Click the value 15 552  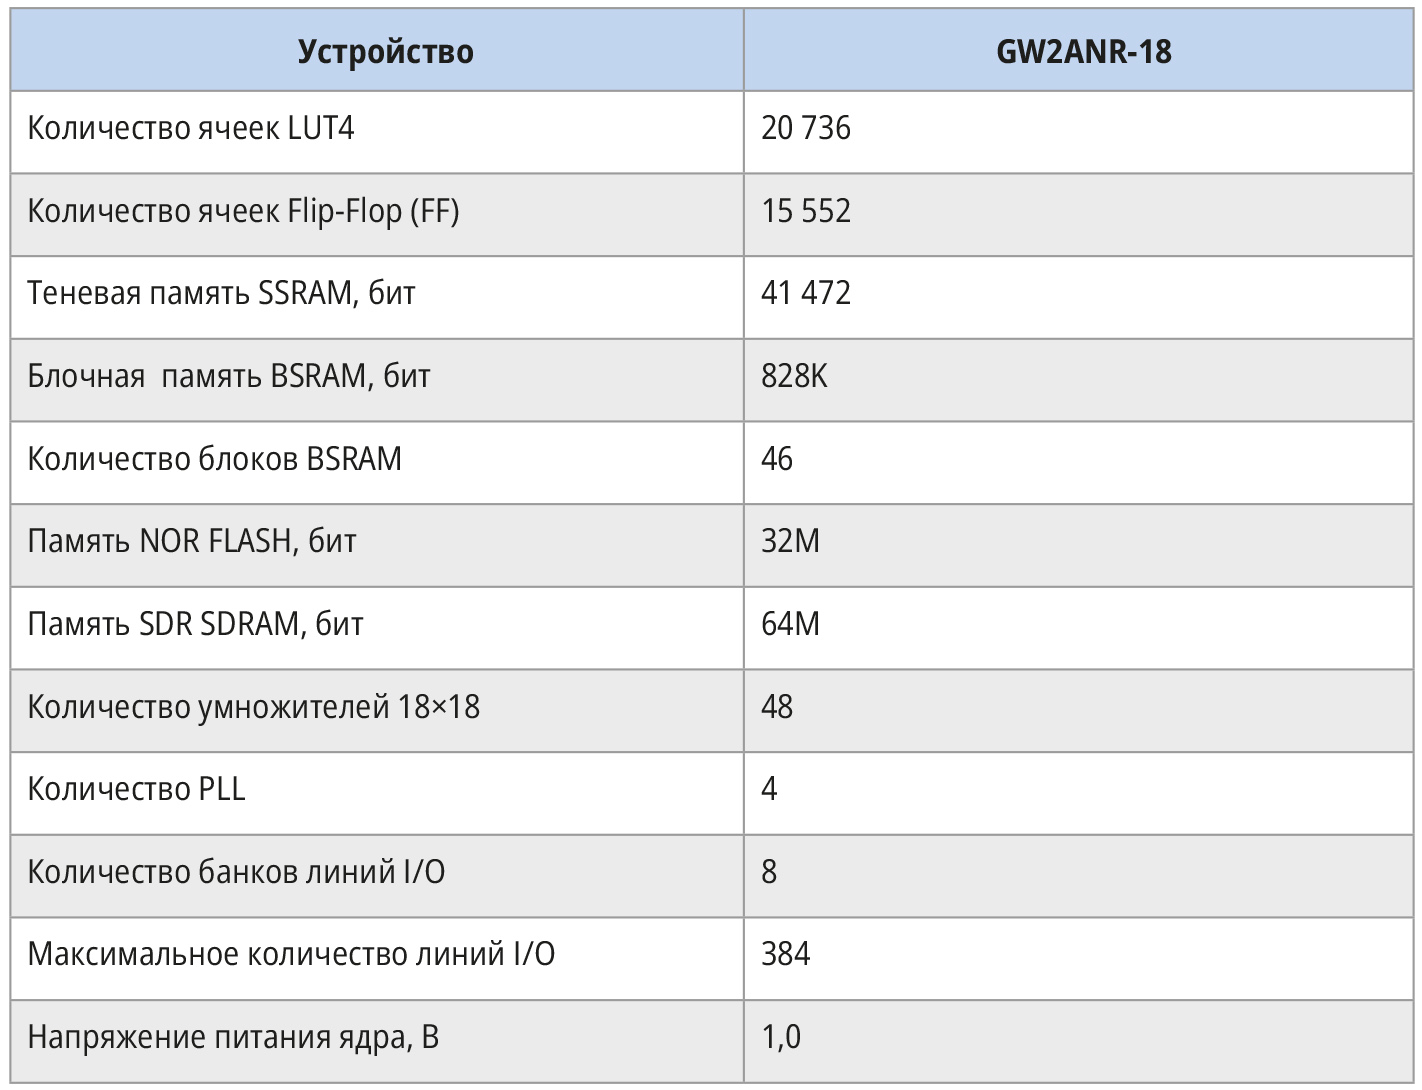806,211
